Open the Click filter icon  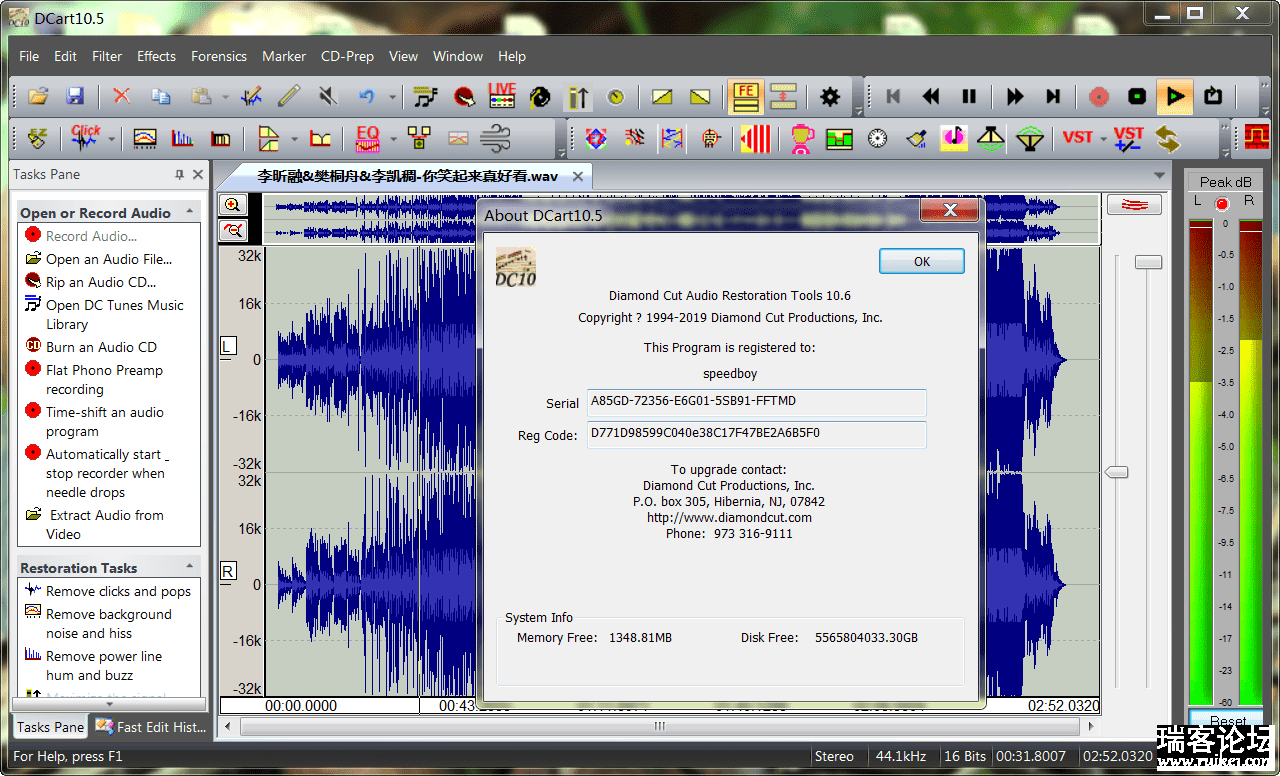click(86, 138)
